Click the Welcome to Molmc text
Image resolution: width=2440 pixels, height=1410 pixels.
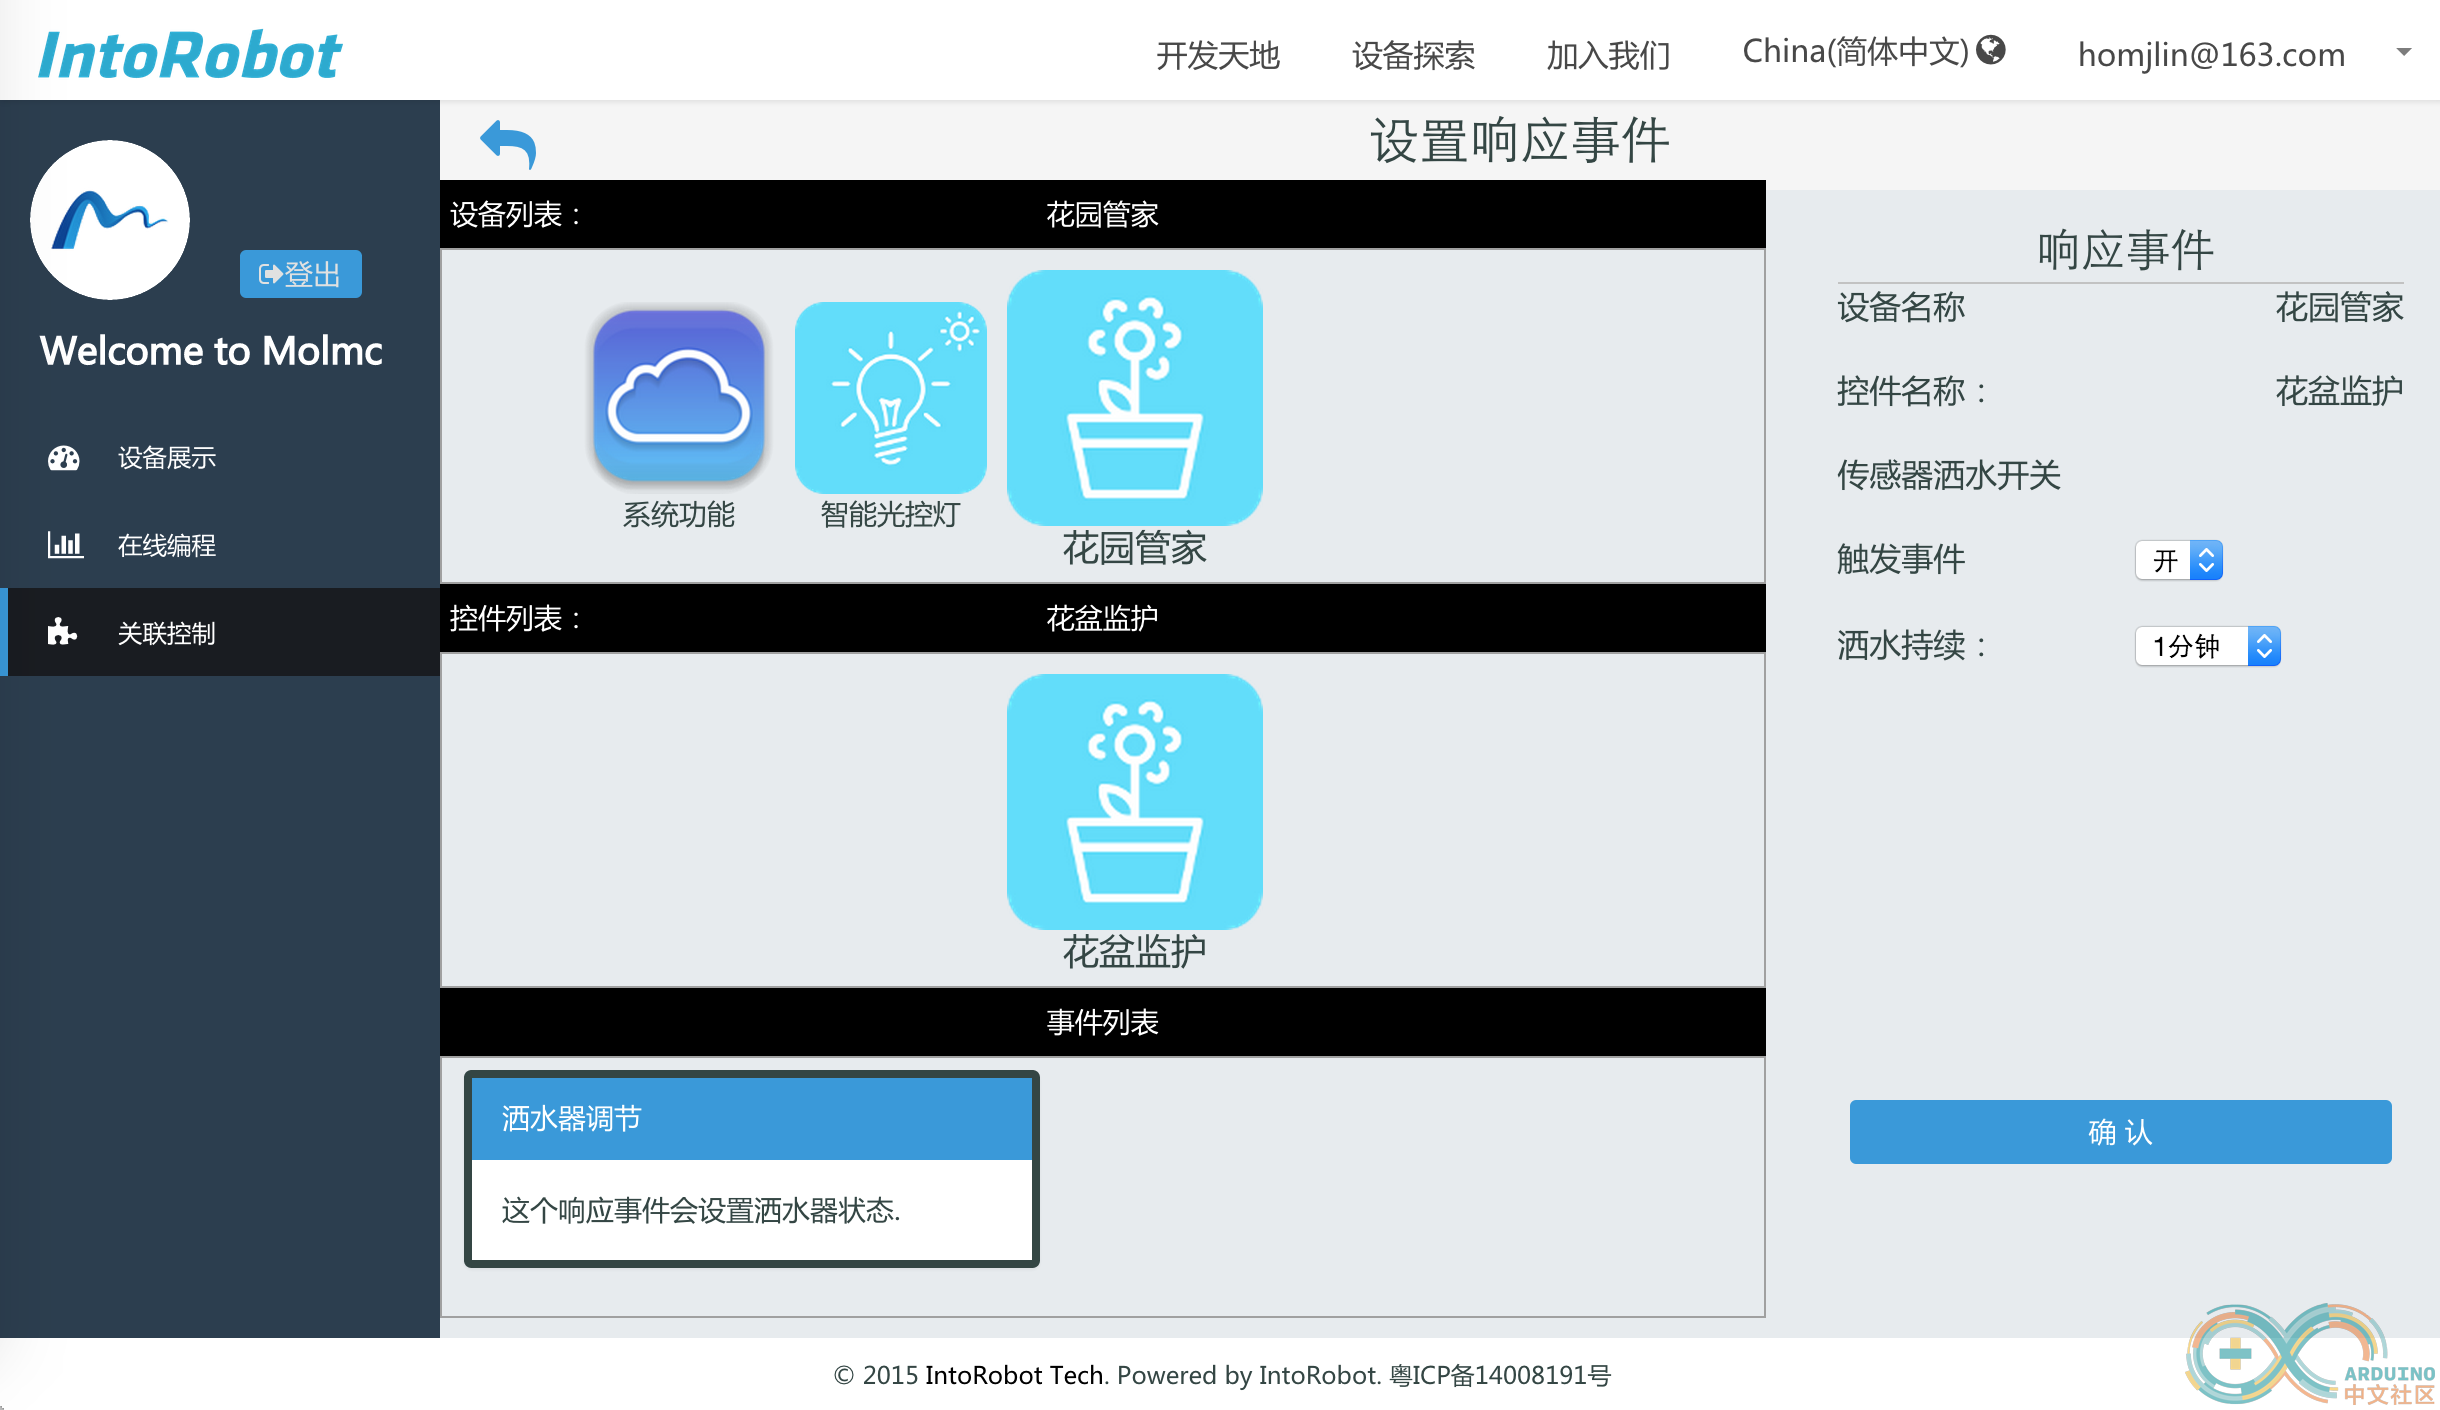pos(211,351)
